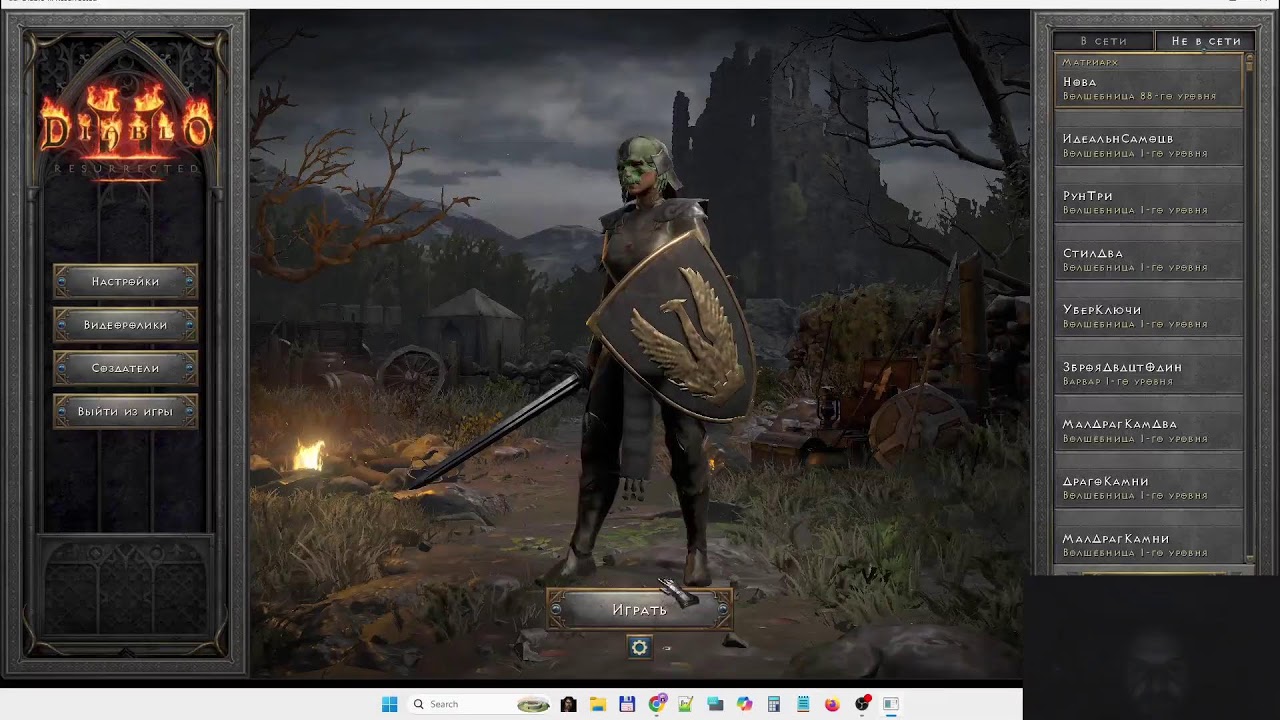Click the taskbar Search box
This screenshot has width=1280, height=720.
pos(478,704)
